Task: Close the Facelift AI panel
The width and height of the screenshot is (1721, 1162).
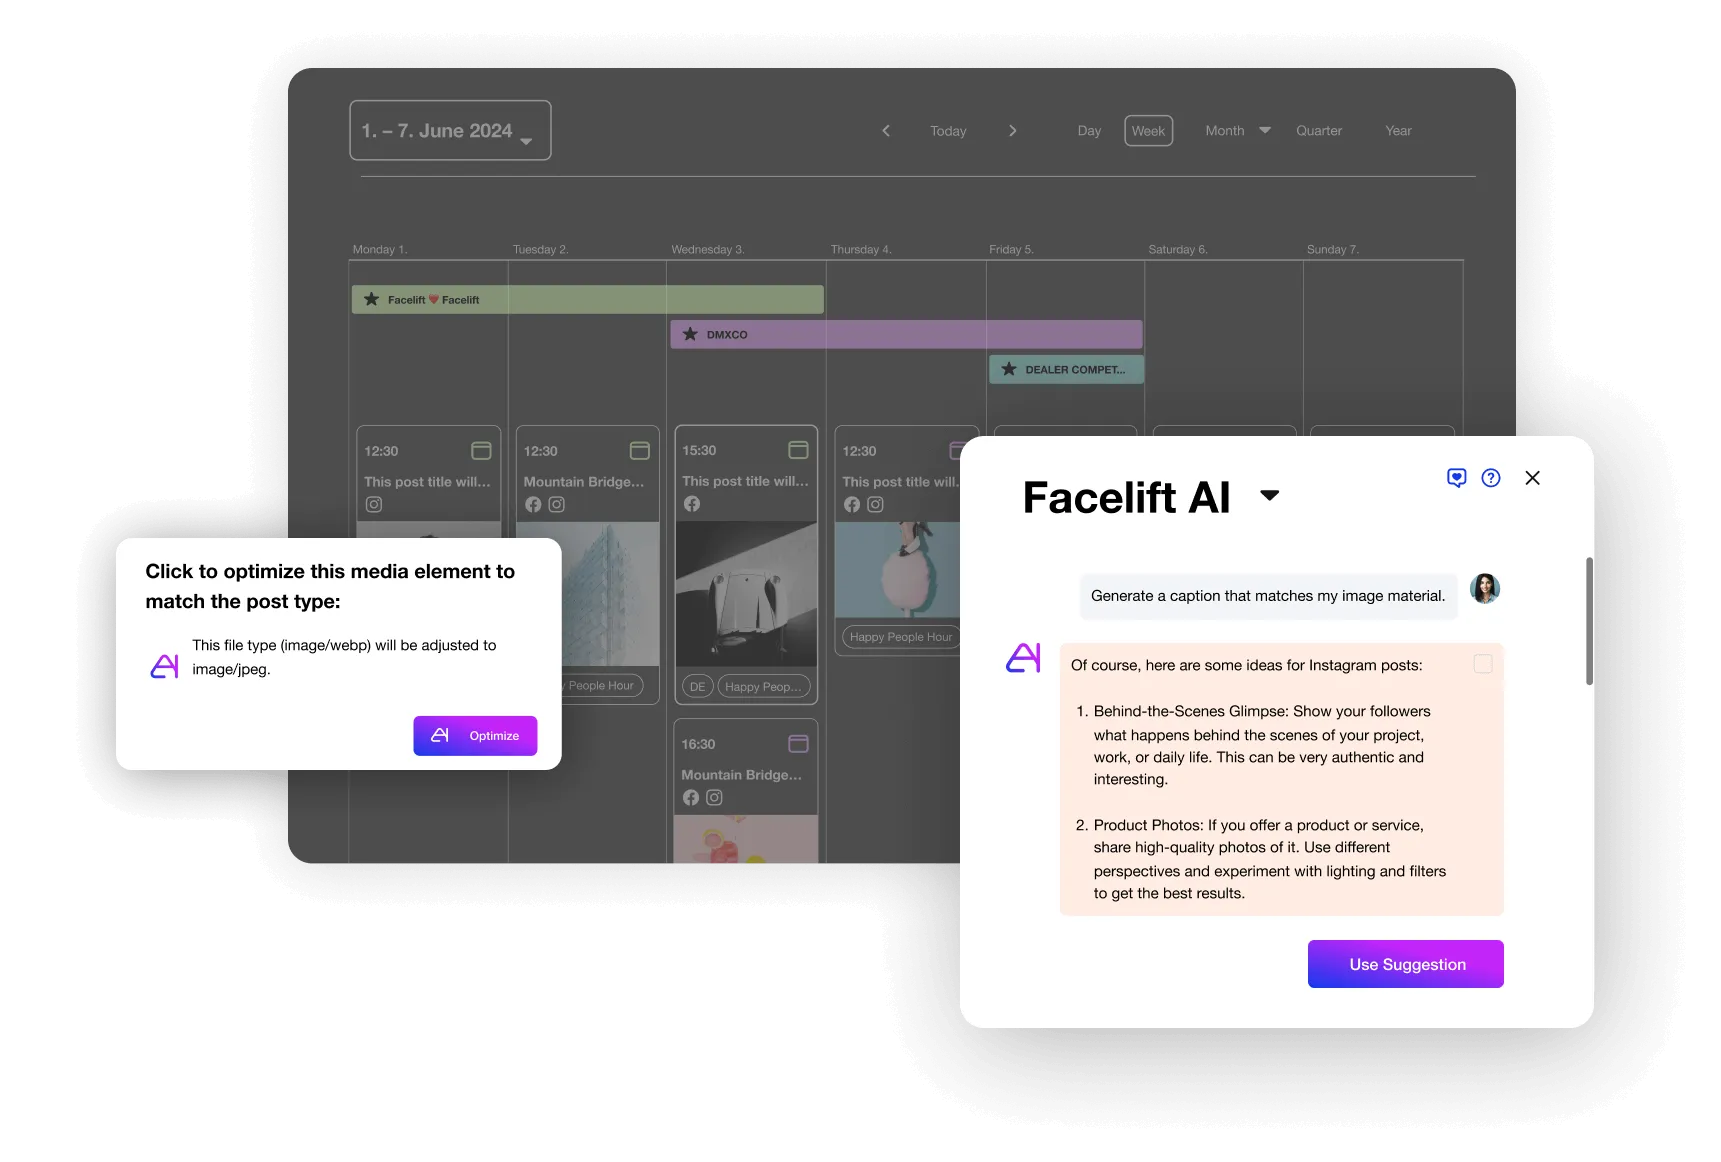Action: (1532, 478)
